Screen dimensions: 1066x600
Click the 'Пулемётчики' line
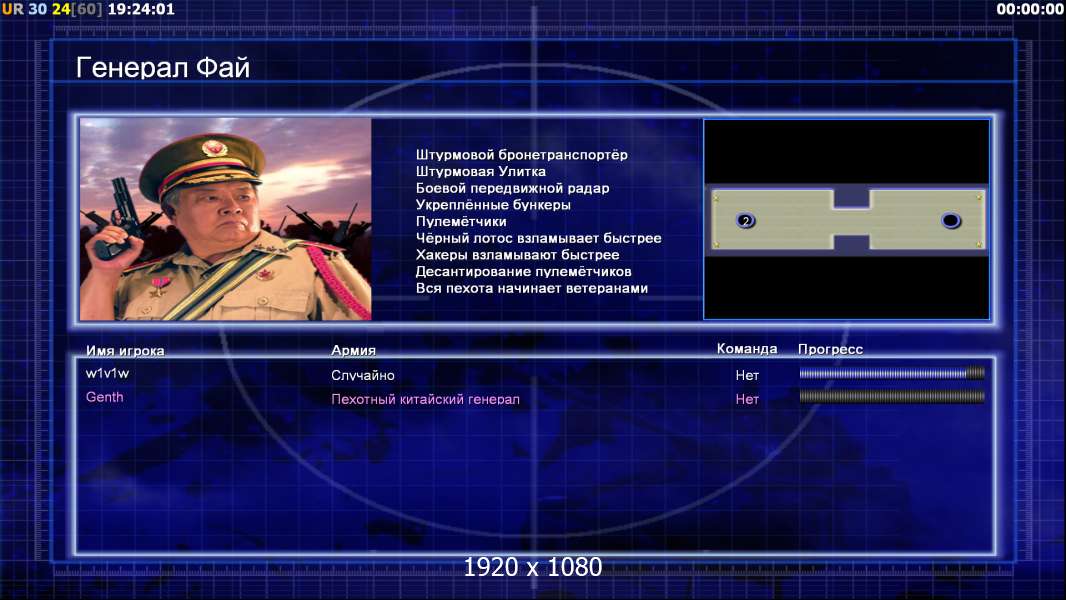[461, 222]
